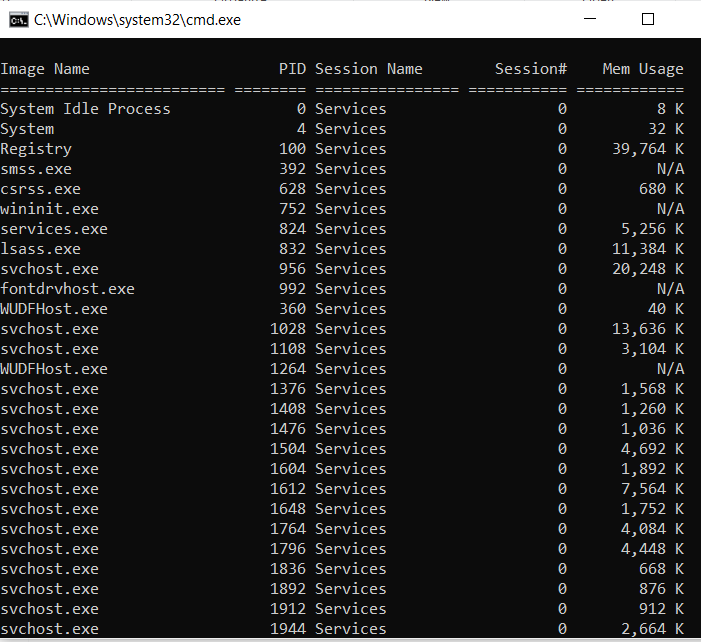Click the Session# column header
Viewport: 701px width, 642px height.
click(x=531, y=69)
